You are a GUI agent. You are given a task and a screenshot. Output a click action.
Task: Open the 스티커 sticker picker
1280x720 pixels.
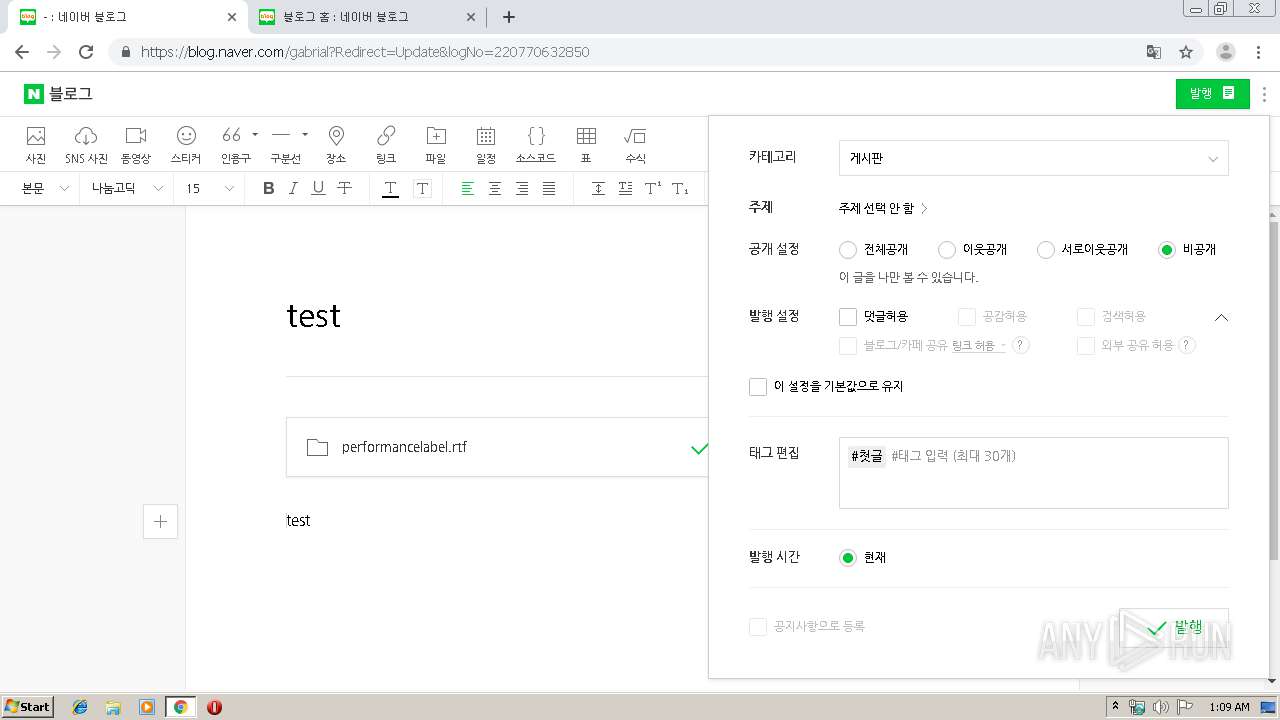tap(186, 145)
